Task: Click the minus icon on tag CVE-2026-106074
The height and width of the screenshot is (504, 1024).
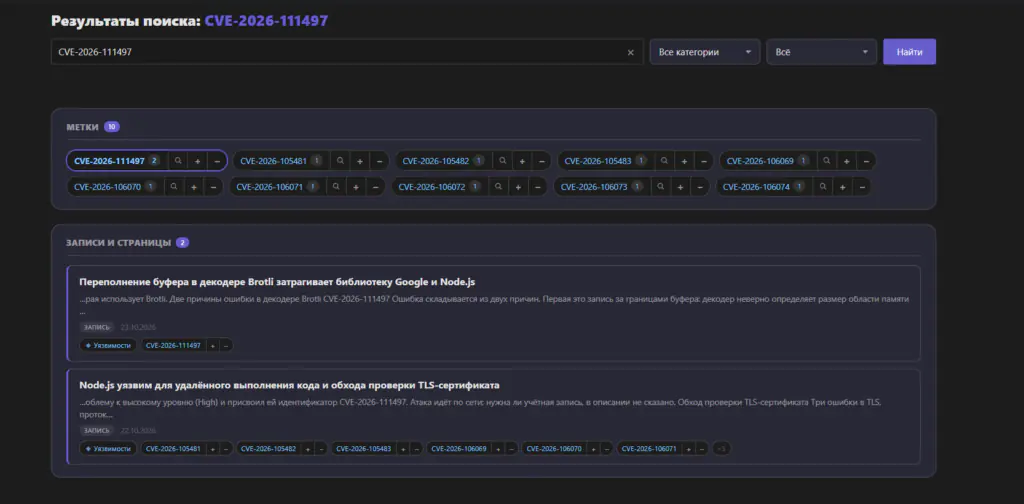Action: click(x=861, y=187)
